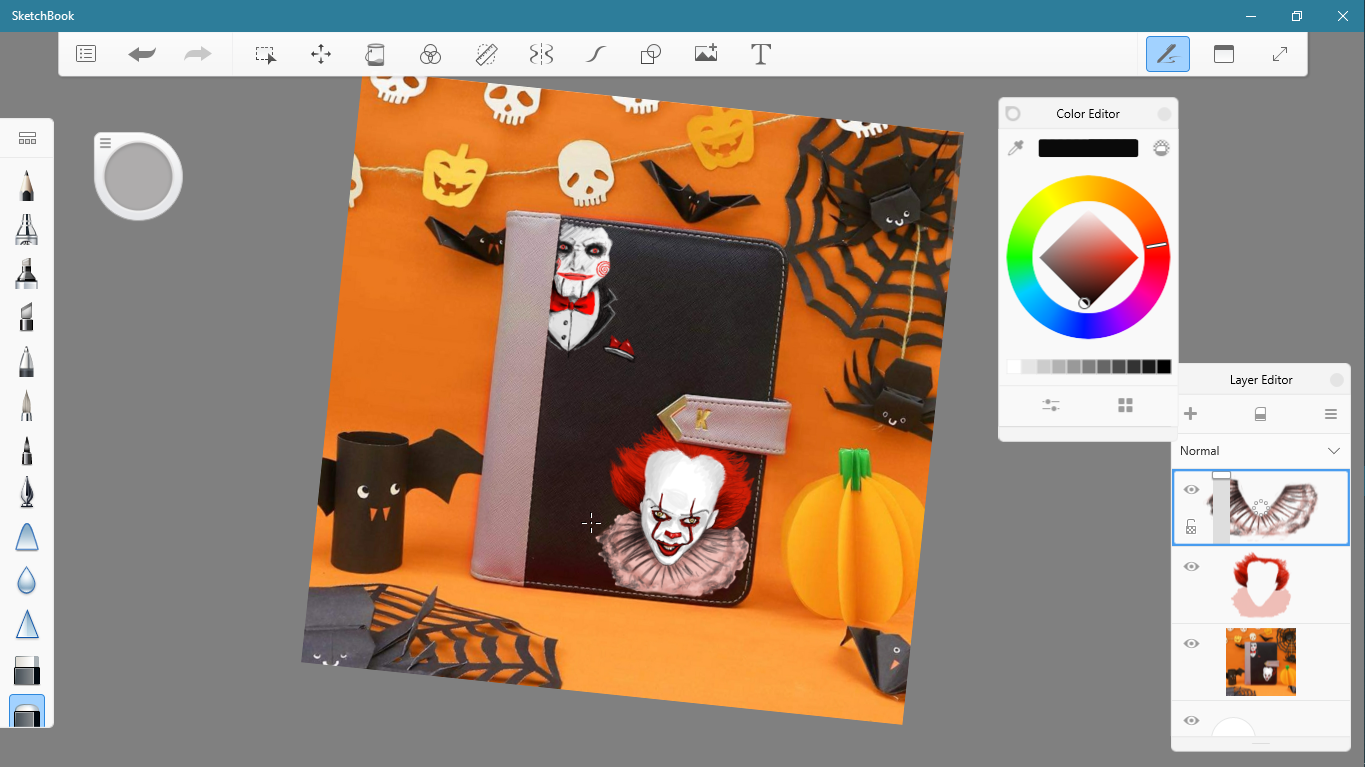
Task: Open the Color Editor circles icon
Action: (430, 54)
